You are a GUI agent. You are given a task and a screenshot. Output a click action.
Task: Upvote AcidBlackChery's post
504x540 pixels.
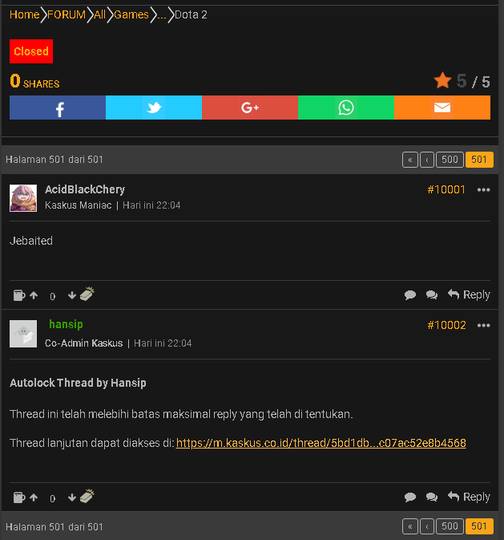point(34,295)
